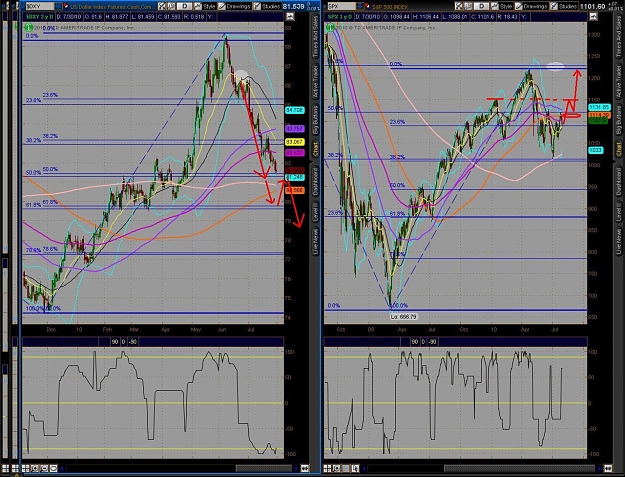
Task: Click the 1033 cyan price label on SPX
Action: (x=596, y=150)
